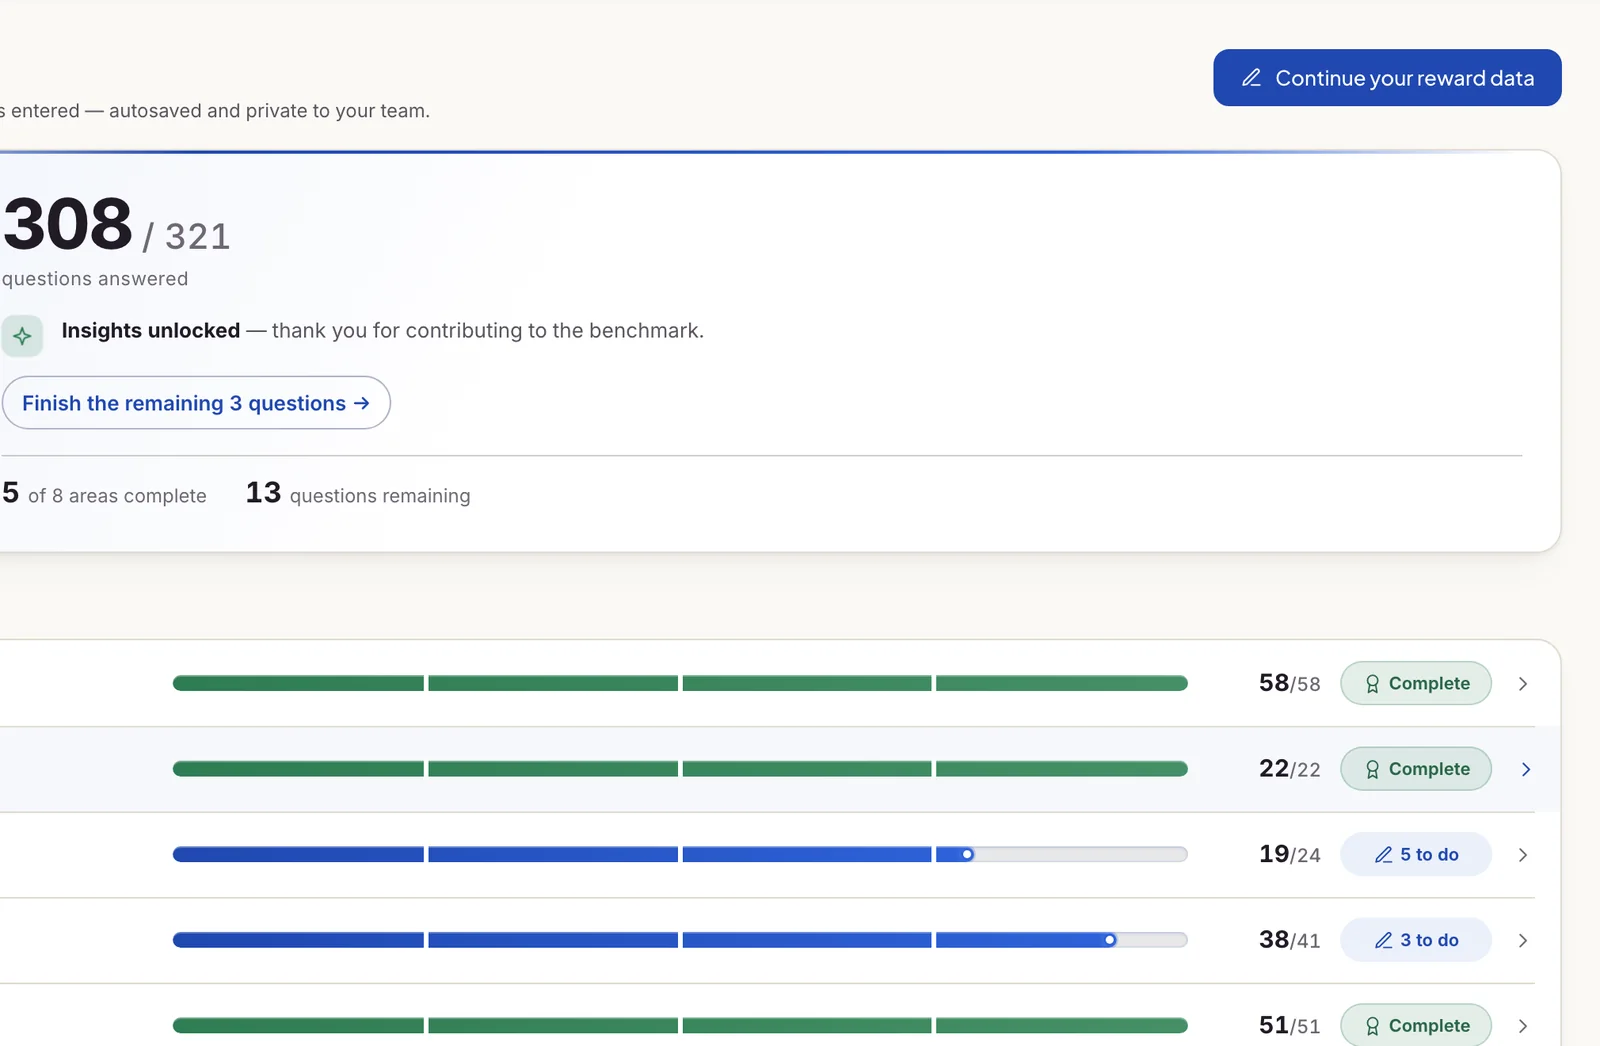The image size is (1600, 1046).
Task: Click the Insights unlocked message text
Action: 383,331
